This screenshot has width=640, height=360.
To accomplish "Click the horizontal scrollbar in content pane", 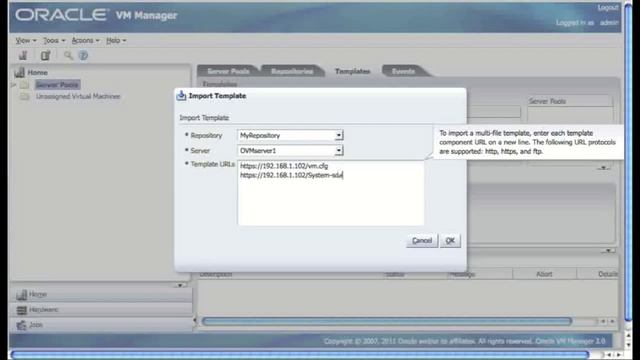I will [x=387, y=321].
